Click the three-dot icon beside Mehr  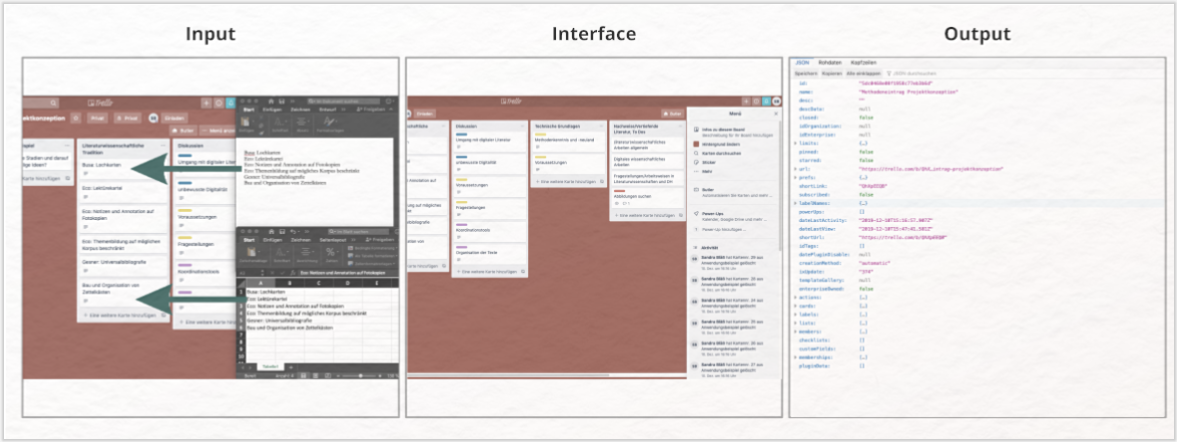click(x=696, y=171)
